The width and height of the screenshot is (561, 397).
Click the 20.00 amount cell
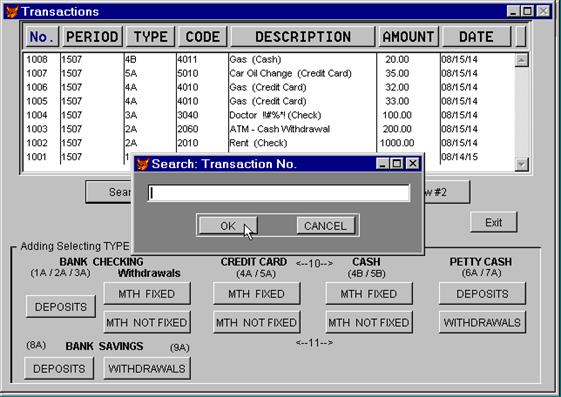(397, 59)
